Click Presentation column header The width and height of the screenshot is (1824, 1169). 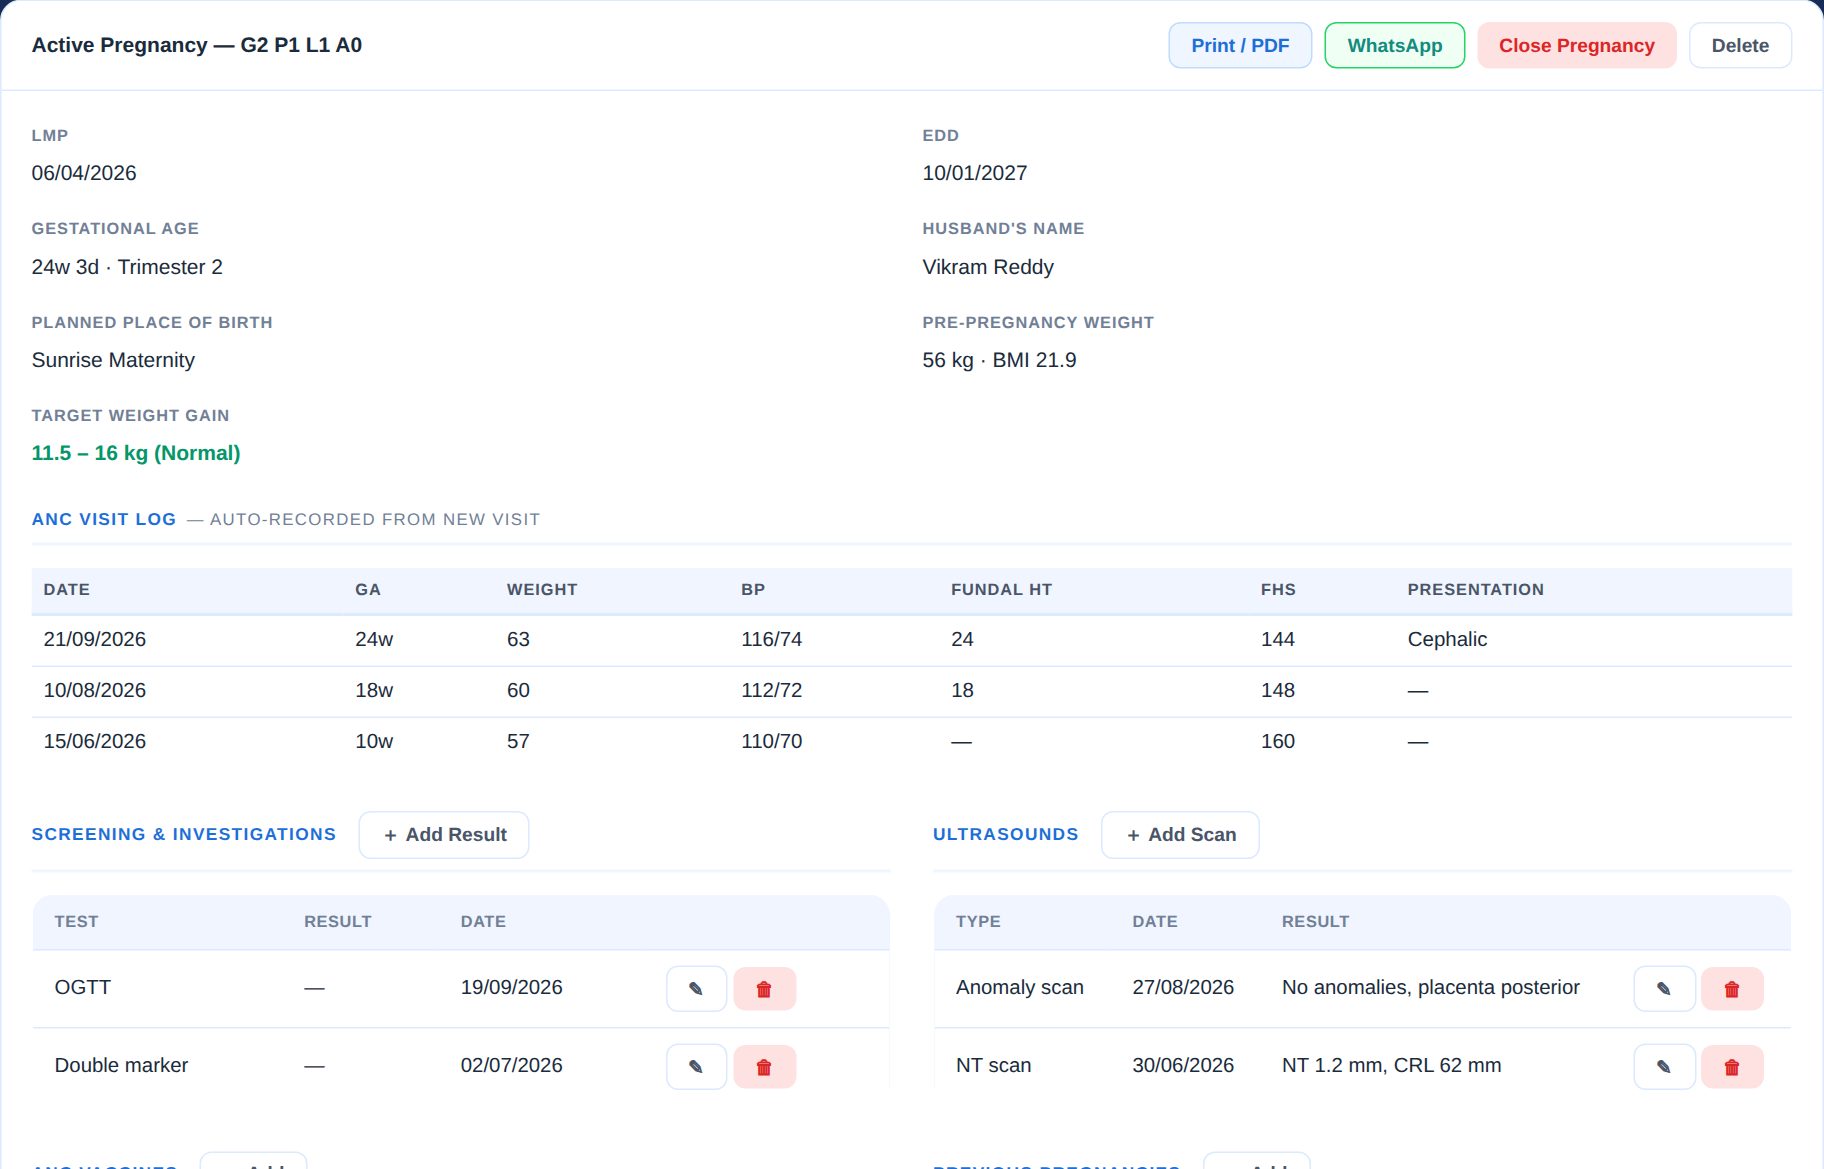1475,589
